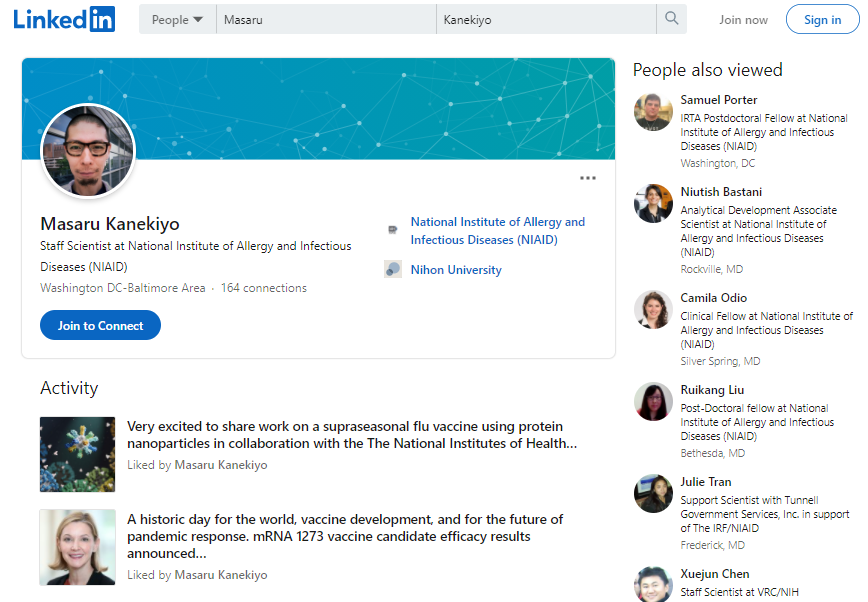
Task: Open the Nihon University link
Action: click(456, 270)
